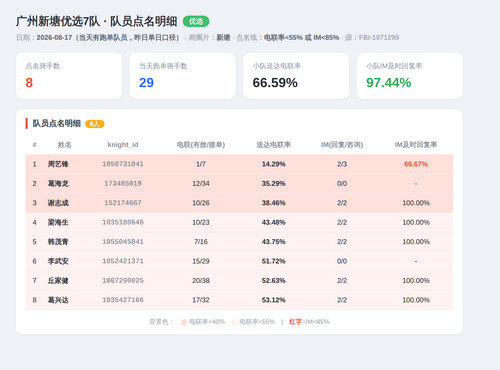Screen dimensions: 500x370
Task: Click the 红字 legend label for IM<85%
Action: [x=295, y=322]
